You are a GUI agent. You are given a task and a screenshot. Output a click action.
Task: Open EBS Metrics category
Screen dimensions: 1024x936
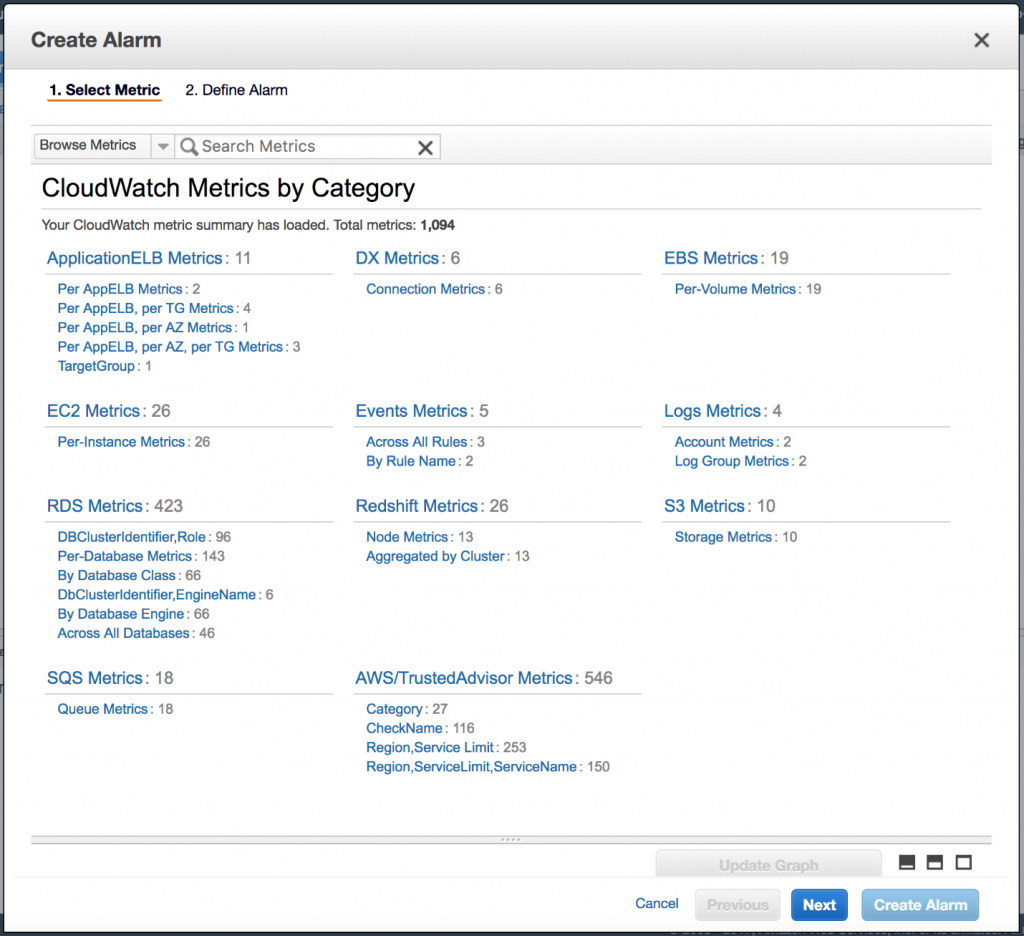pos(711,258)
